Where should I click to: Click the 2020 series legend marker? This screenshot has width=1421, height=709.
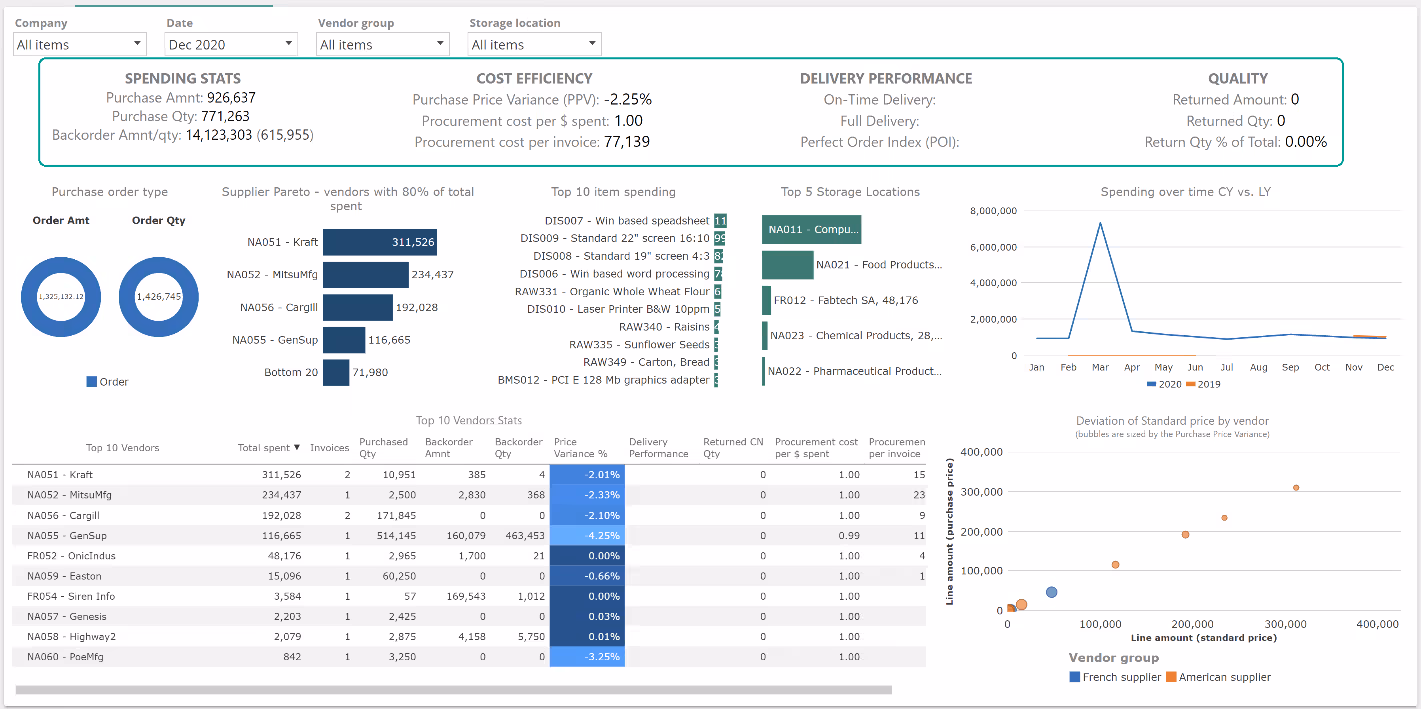(x=1151, y=384)
